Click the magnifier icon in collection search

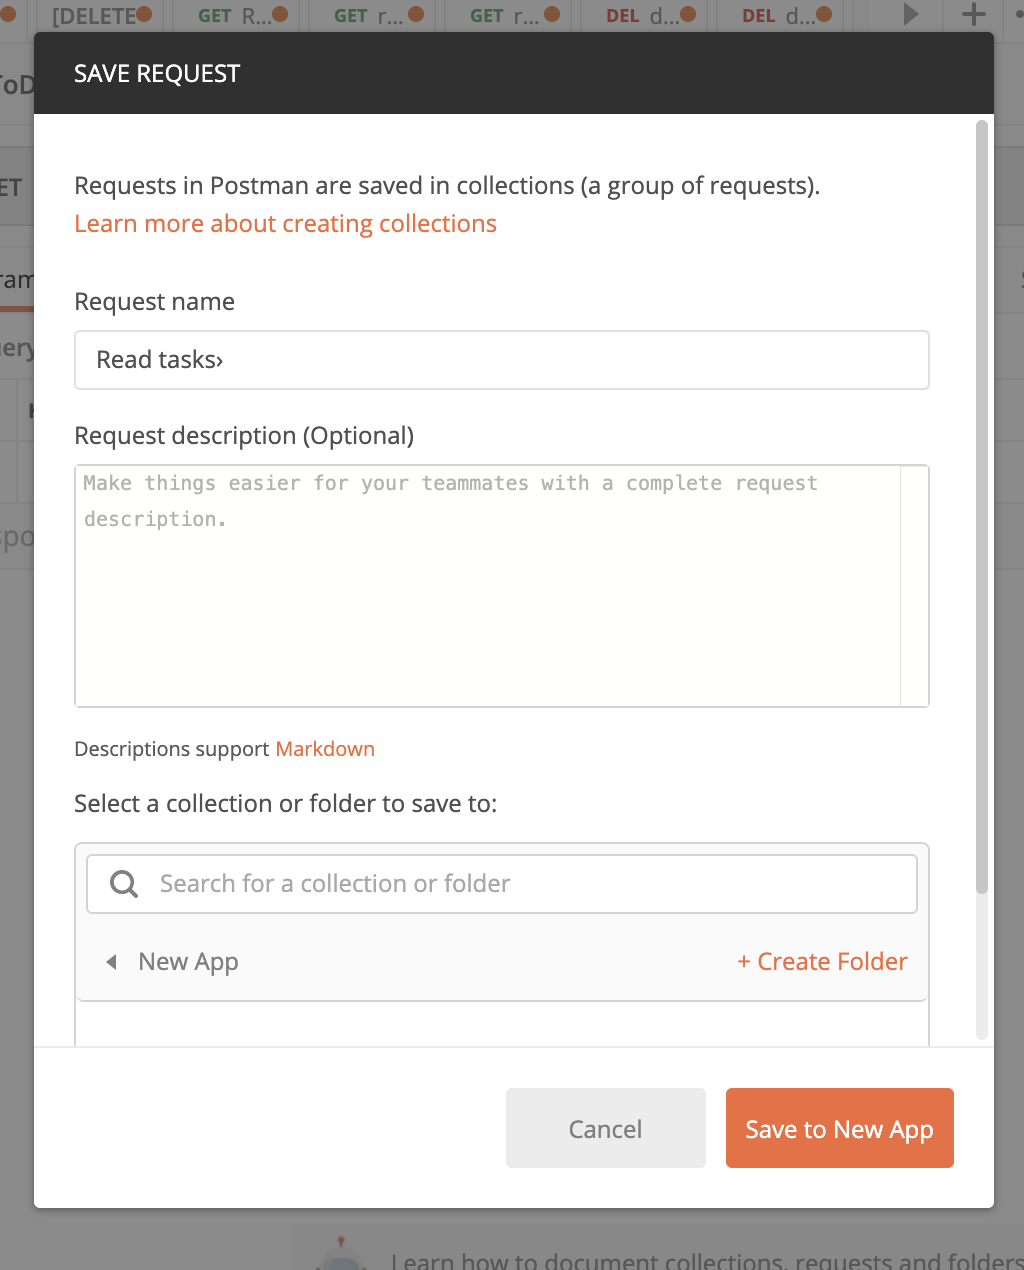123,883
